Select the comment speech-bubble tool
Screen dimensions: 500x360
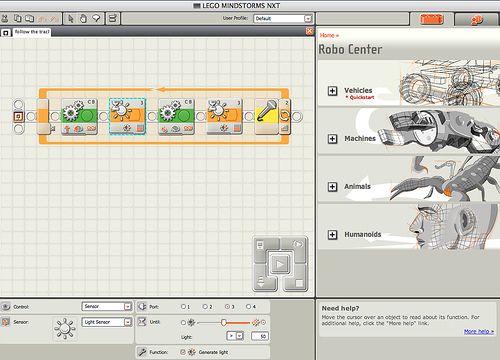click(96, 19)
